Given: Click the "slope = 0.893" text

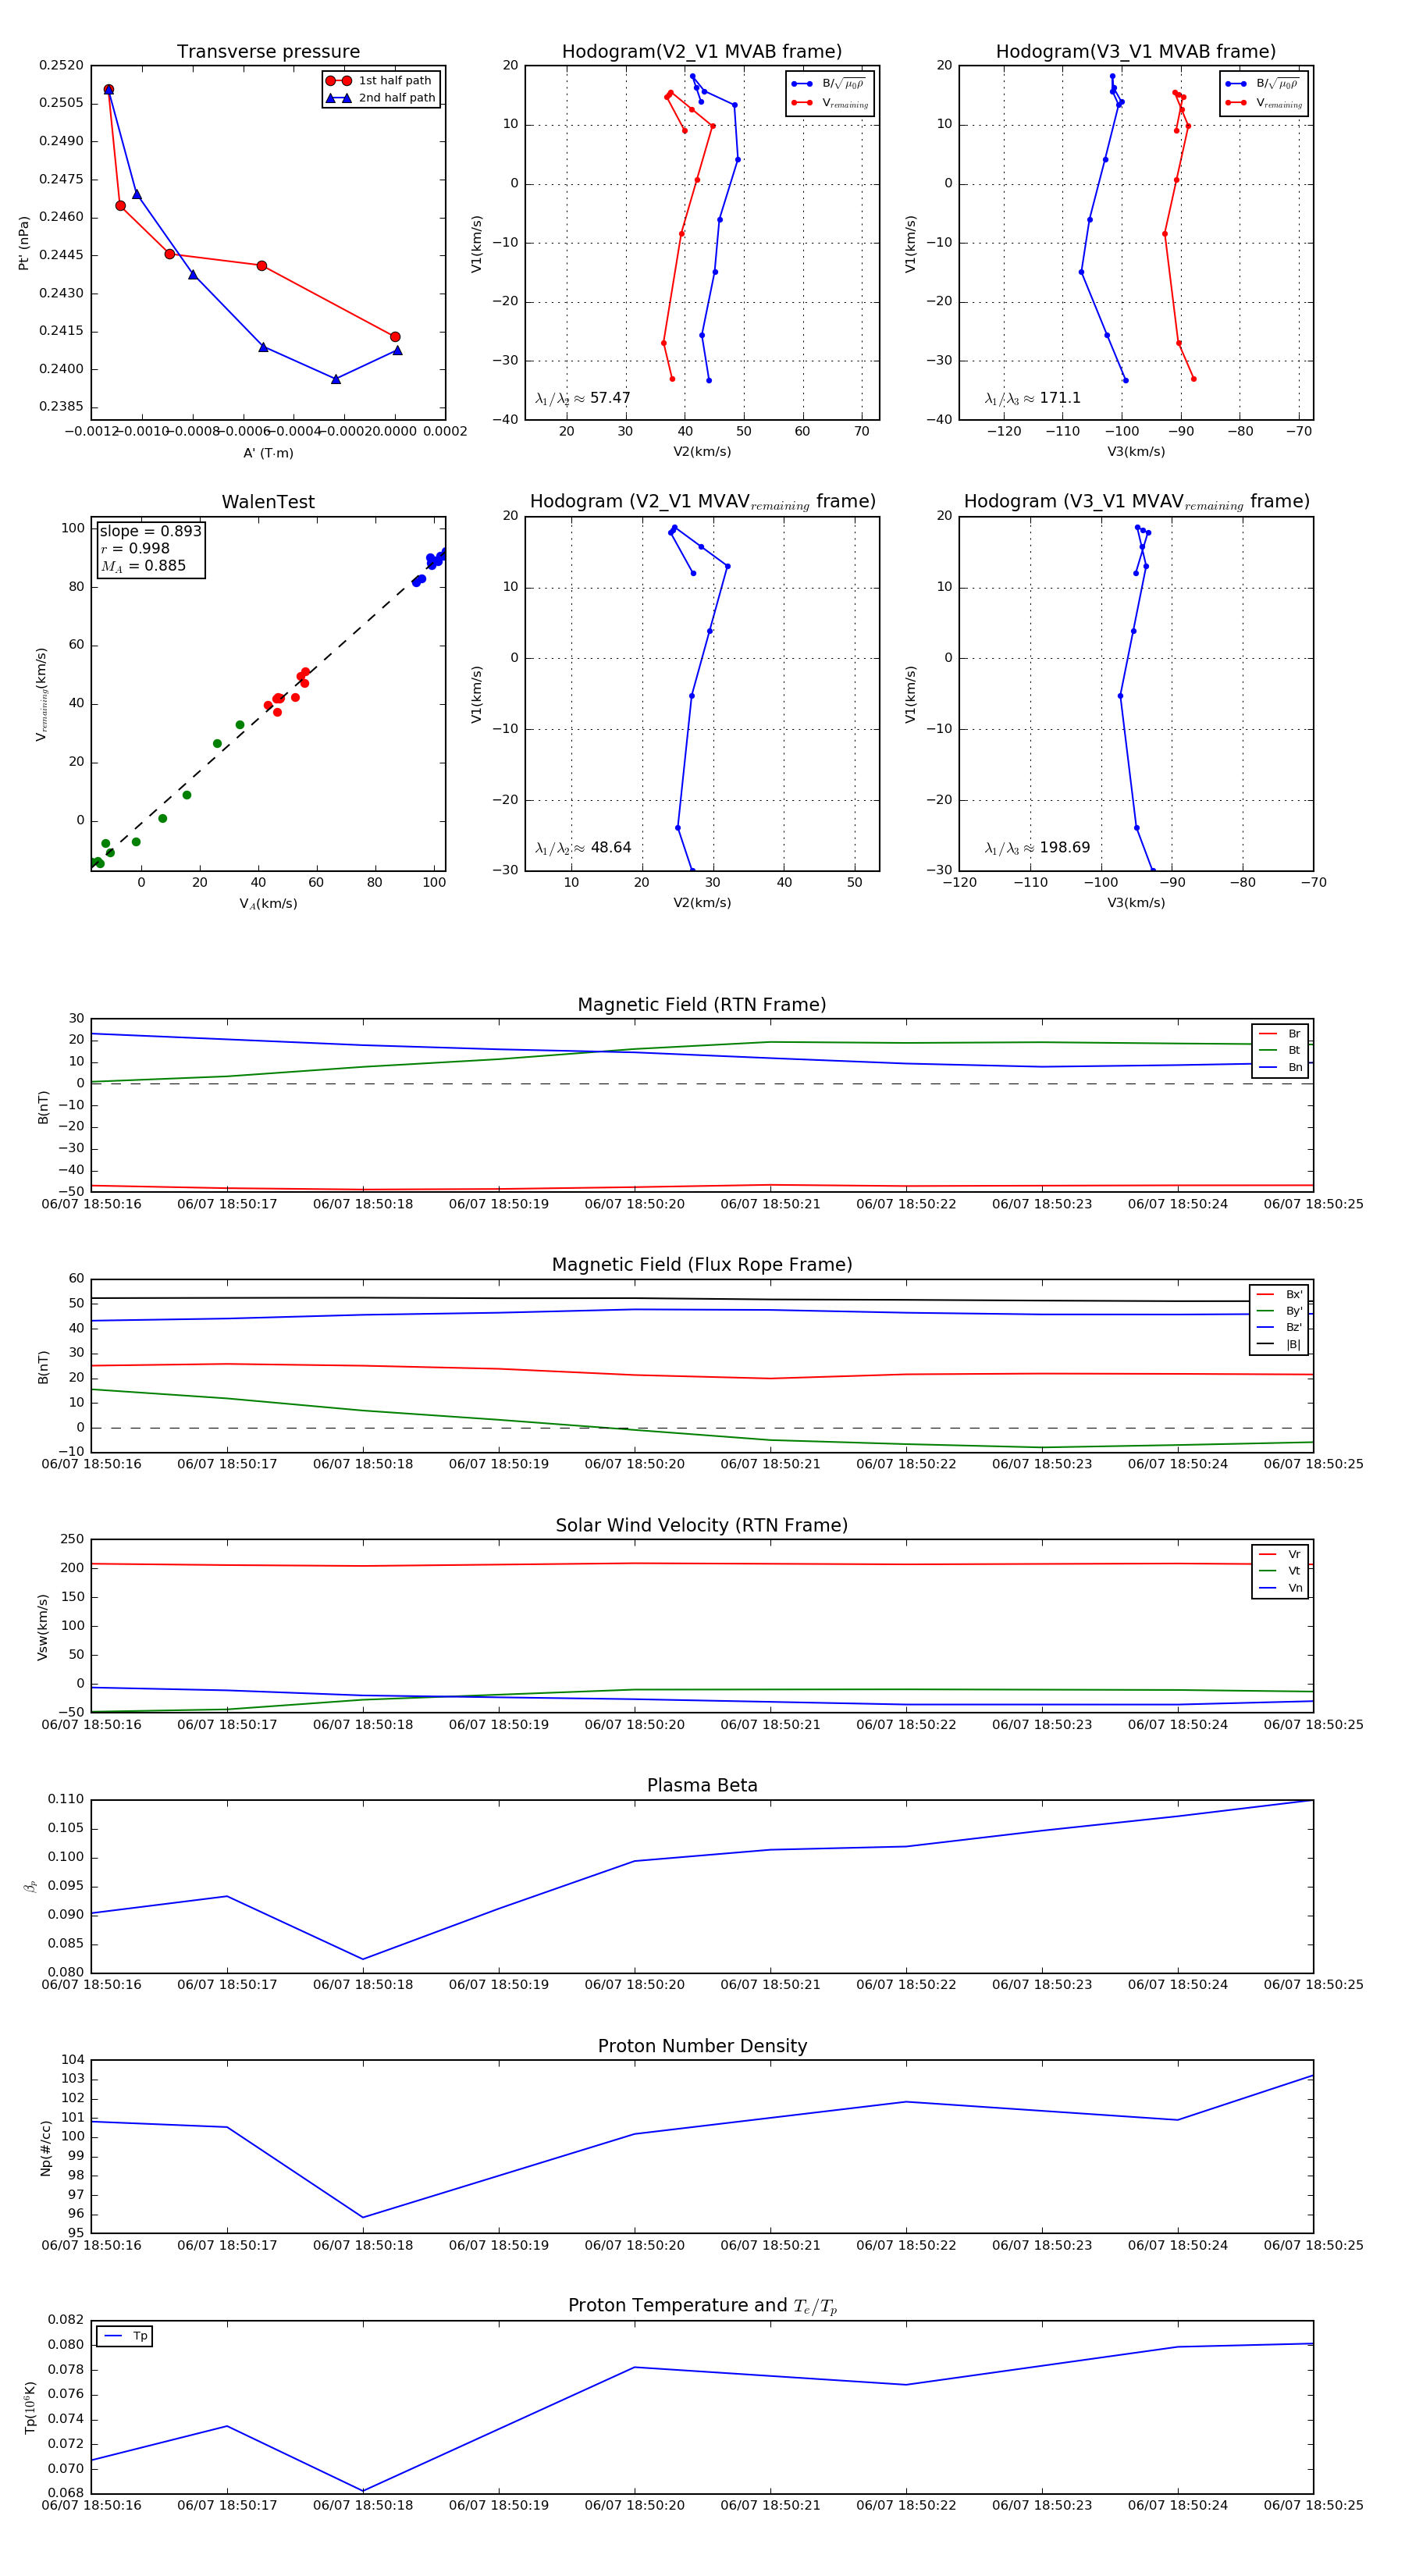Looking at the screenshot, I should (150, 531).
